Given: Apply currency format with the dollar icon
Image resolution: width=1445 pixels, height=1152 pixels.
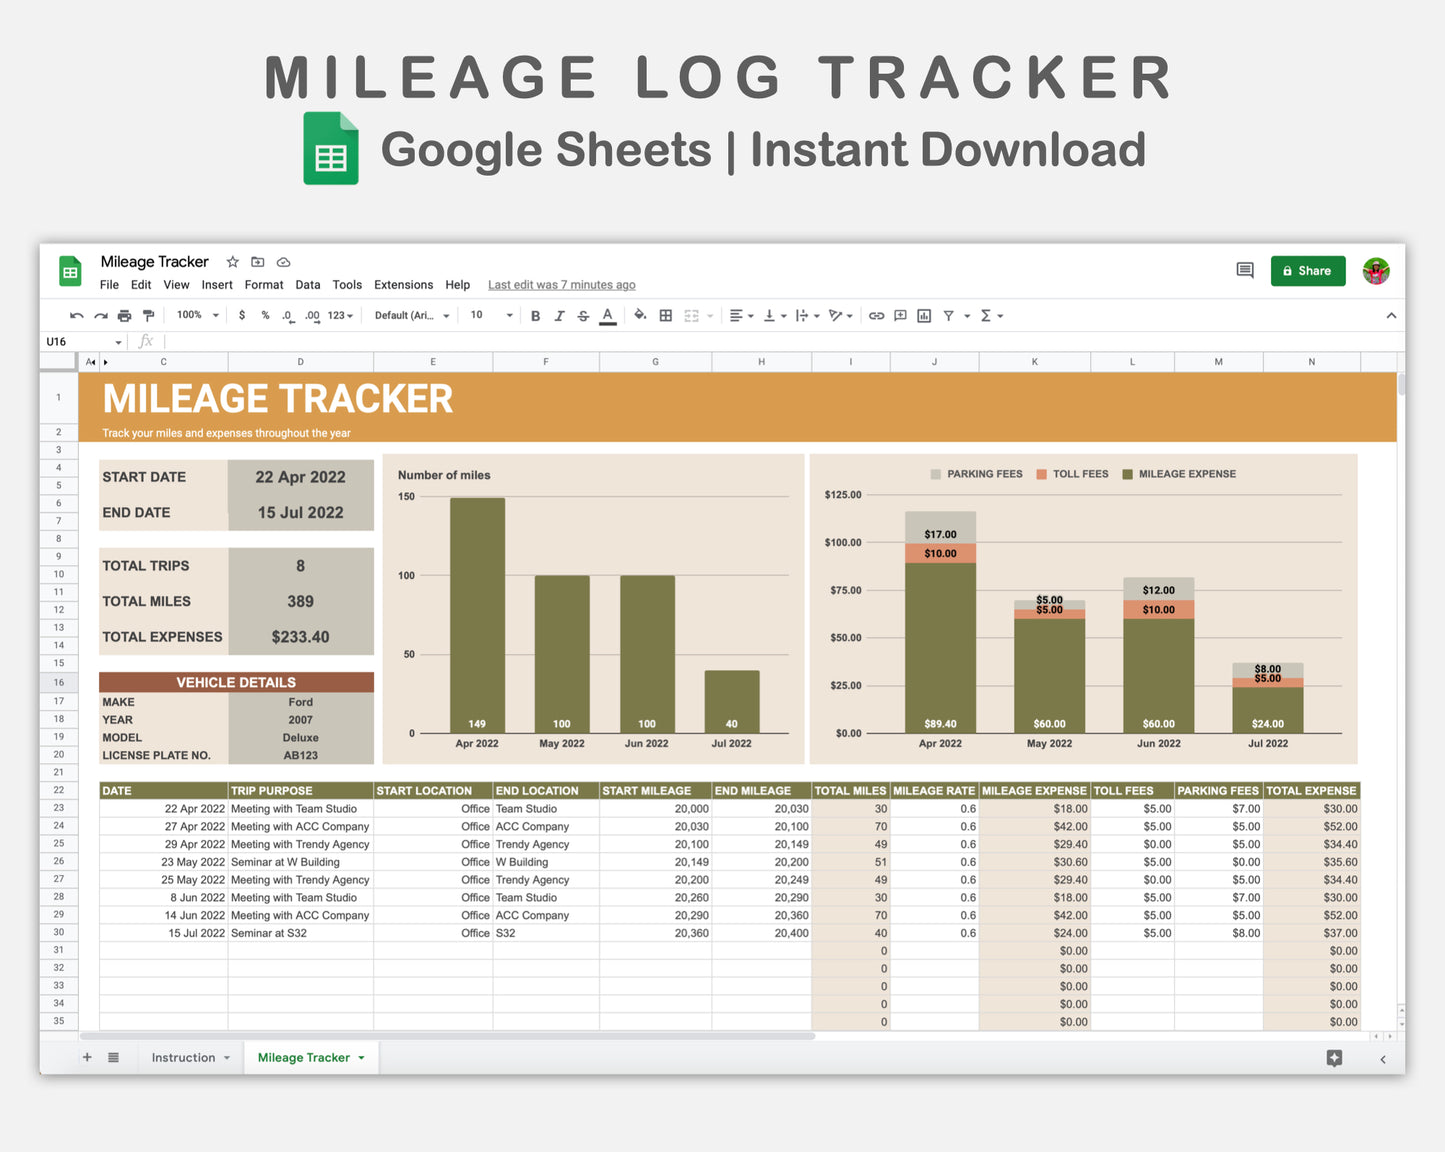Looking at the screenshot, I should [x=241, y=315].
